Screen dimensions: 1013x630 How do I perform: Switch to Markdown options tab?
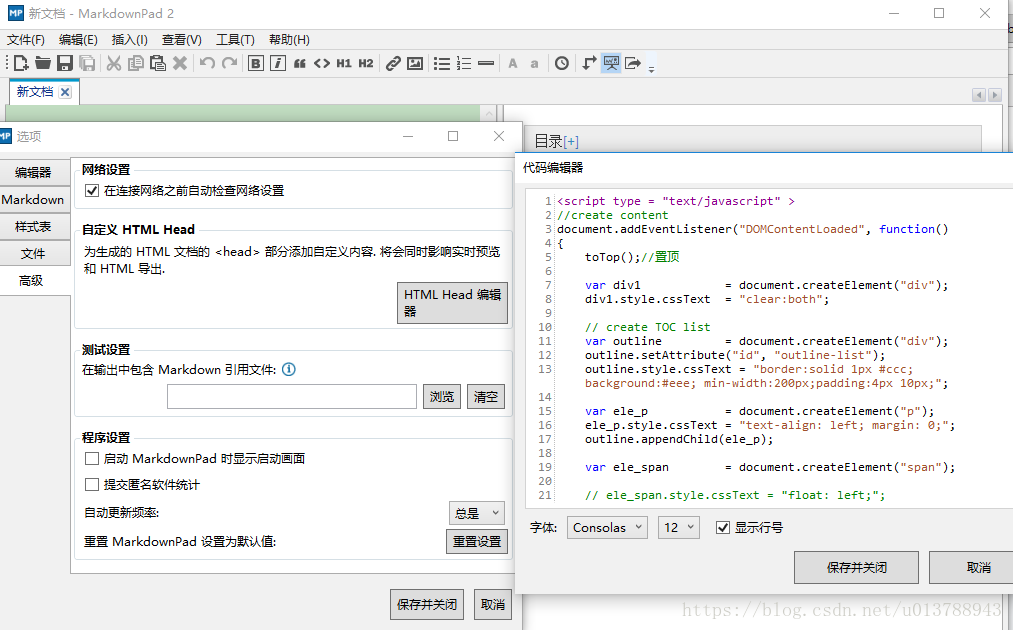point(34,200)
